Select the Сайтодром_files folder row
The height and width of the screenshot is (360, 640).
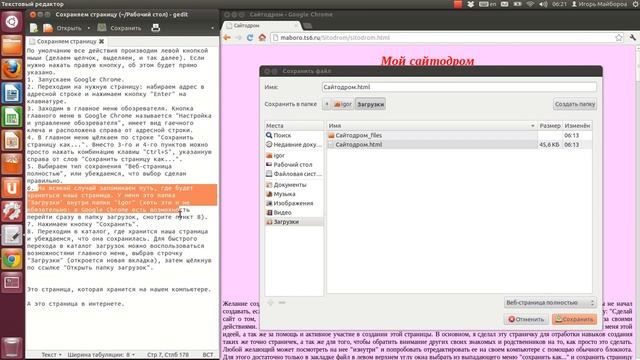459,135
